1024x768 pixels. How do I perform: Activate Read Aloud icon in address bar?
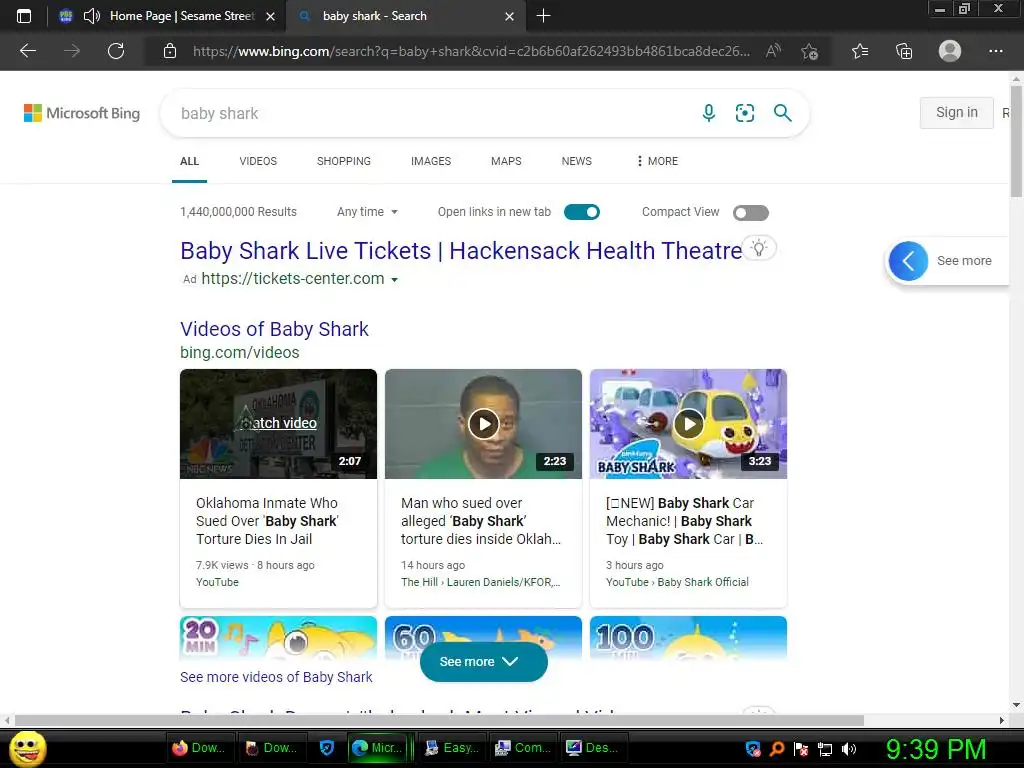pyautogui.click(x=773, y=51)
